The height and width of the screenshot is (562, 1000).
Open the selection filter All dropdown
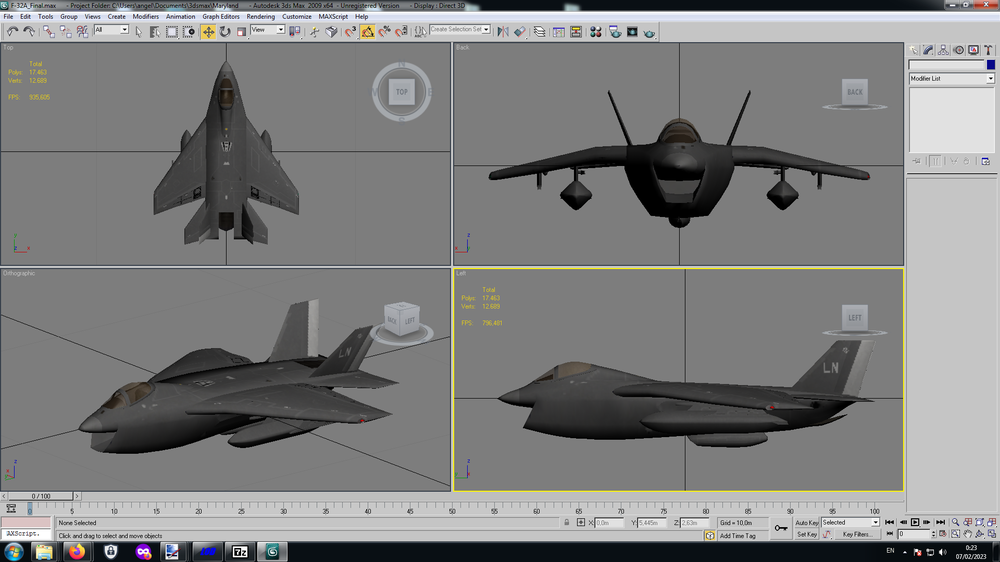[x=112, y=30]
